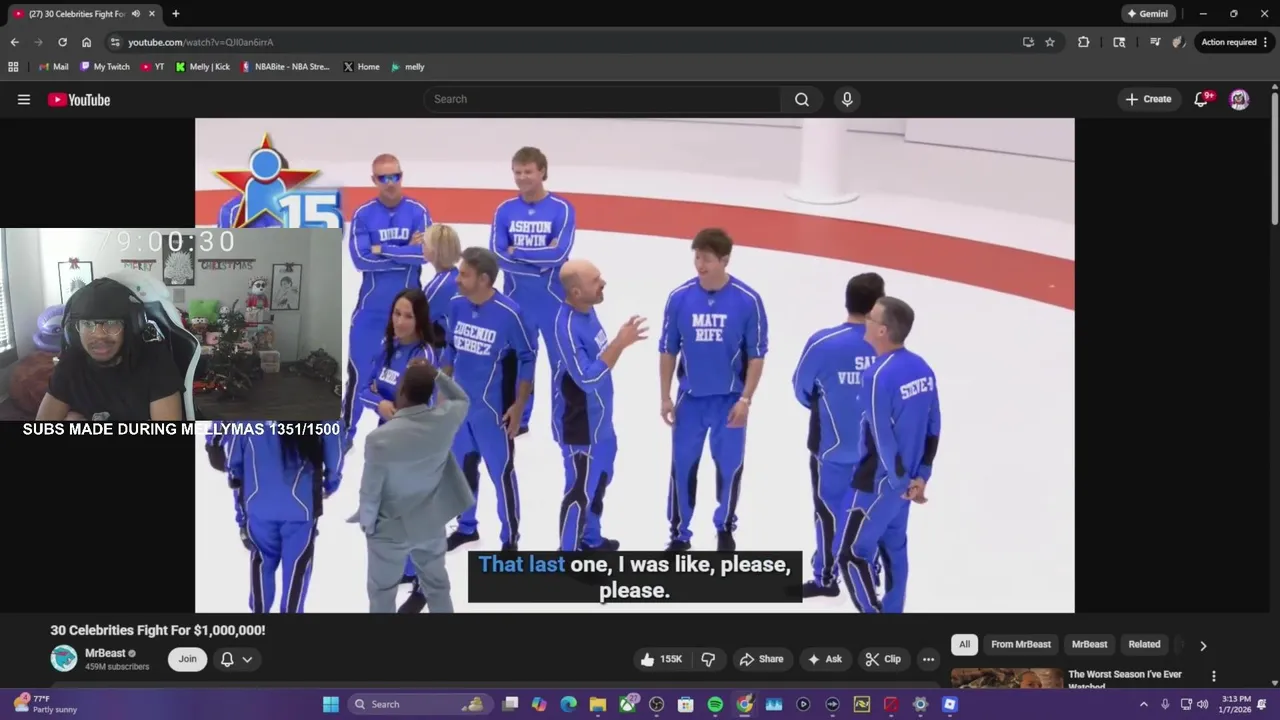Screen dimensions: 1280x720
Task: Open the Google Lens search icon in toolbar
Action: [1119, 42]
